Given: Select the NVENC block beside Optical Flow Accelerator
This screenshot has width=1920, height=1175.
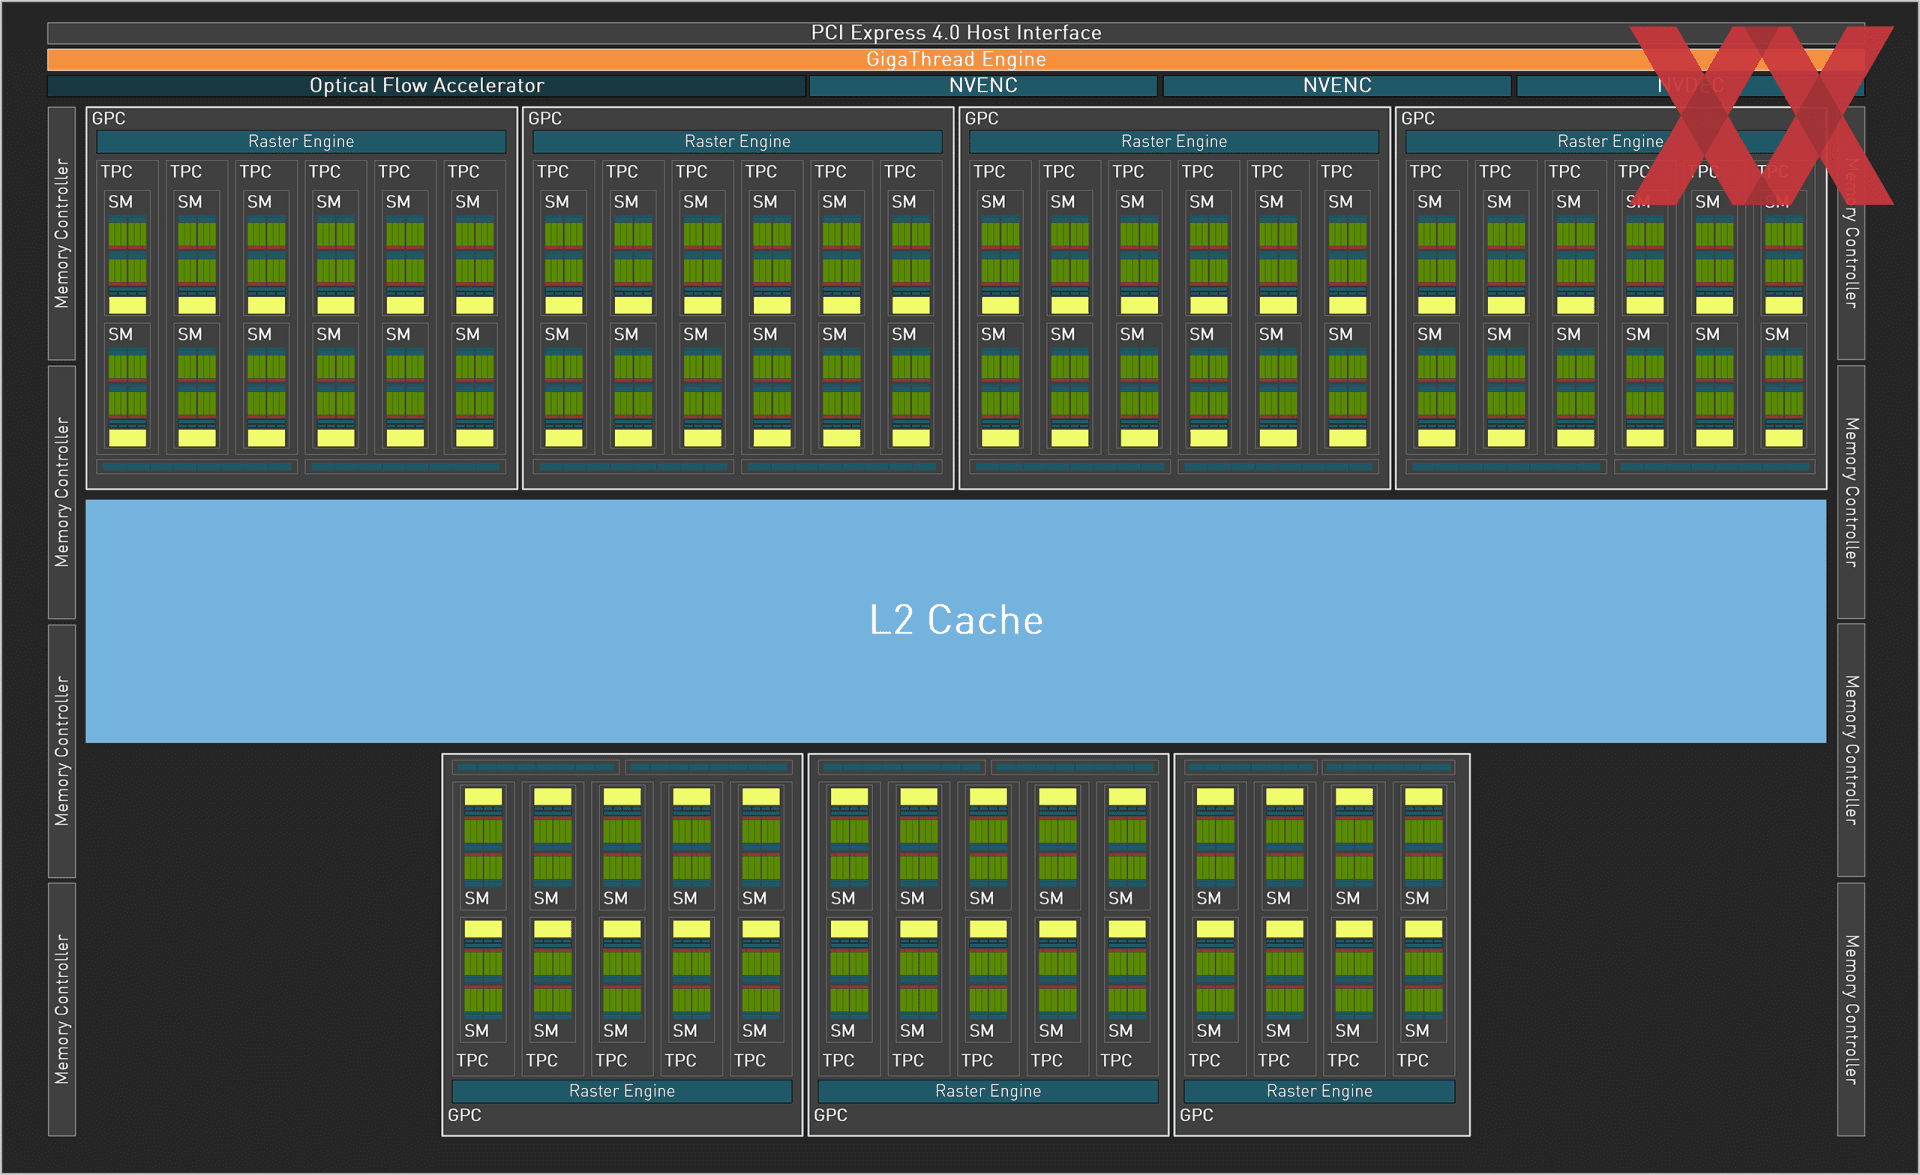Looking at the screenshot, I should [x=983, y=86].
